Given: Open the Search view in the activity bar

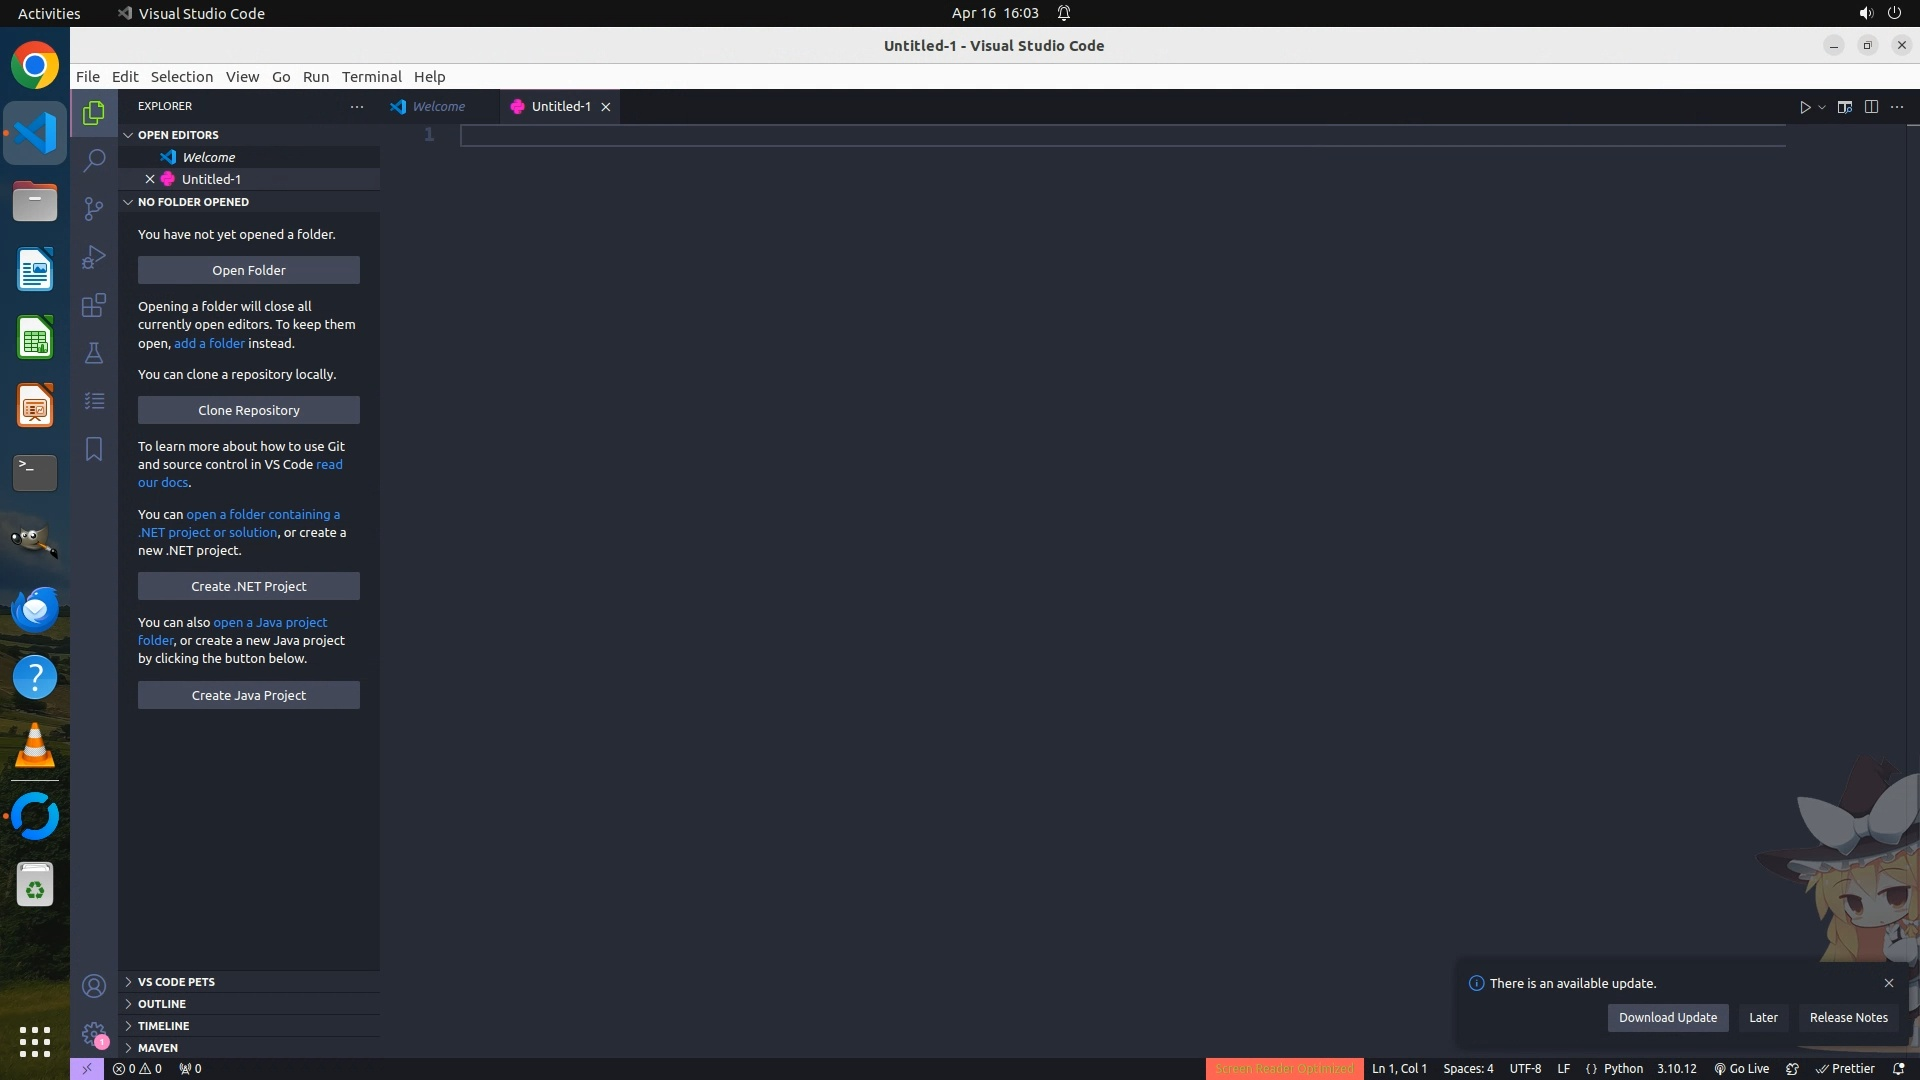Looking at the screenshot, I should click(94, 160).
